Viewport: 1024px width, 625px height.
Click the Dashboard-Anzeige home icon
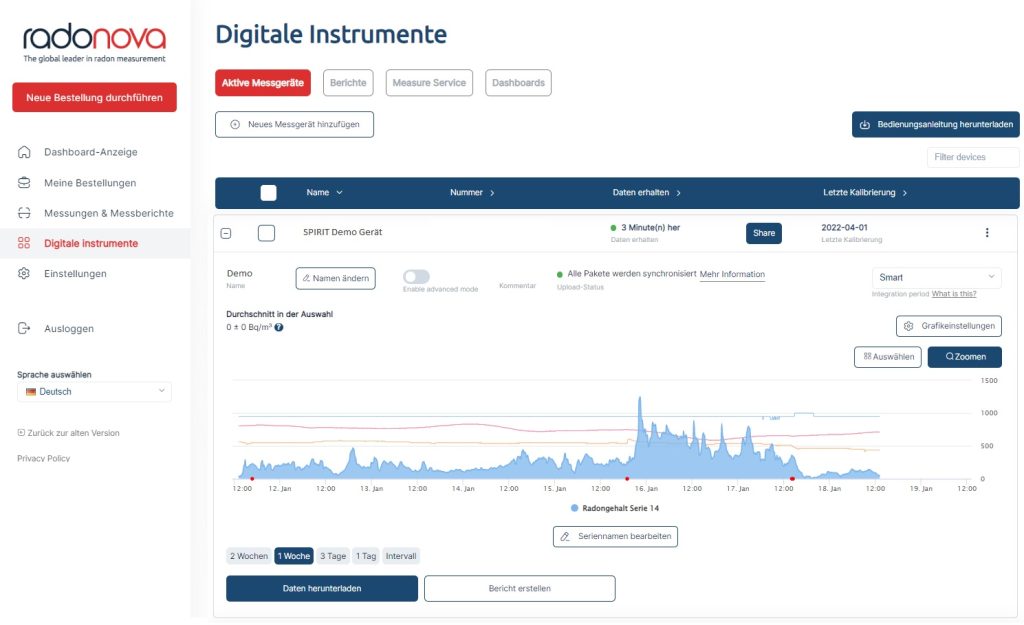tap(24, 152)
